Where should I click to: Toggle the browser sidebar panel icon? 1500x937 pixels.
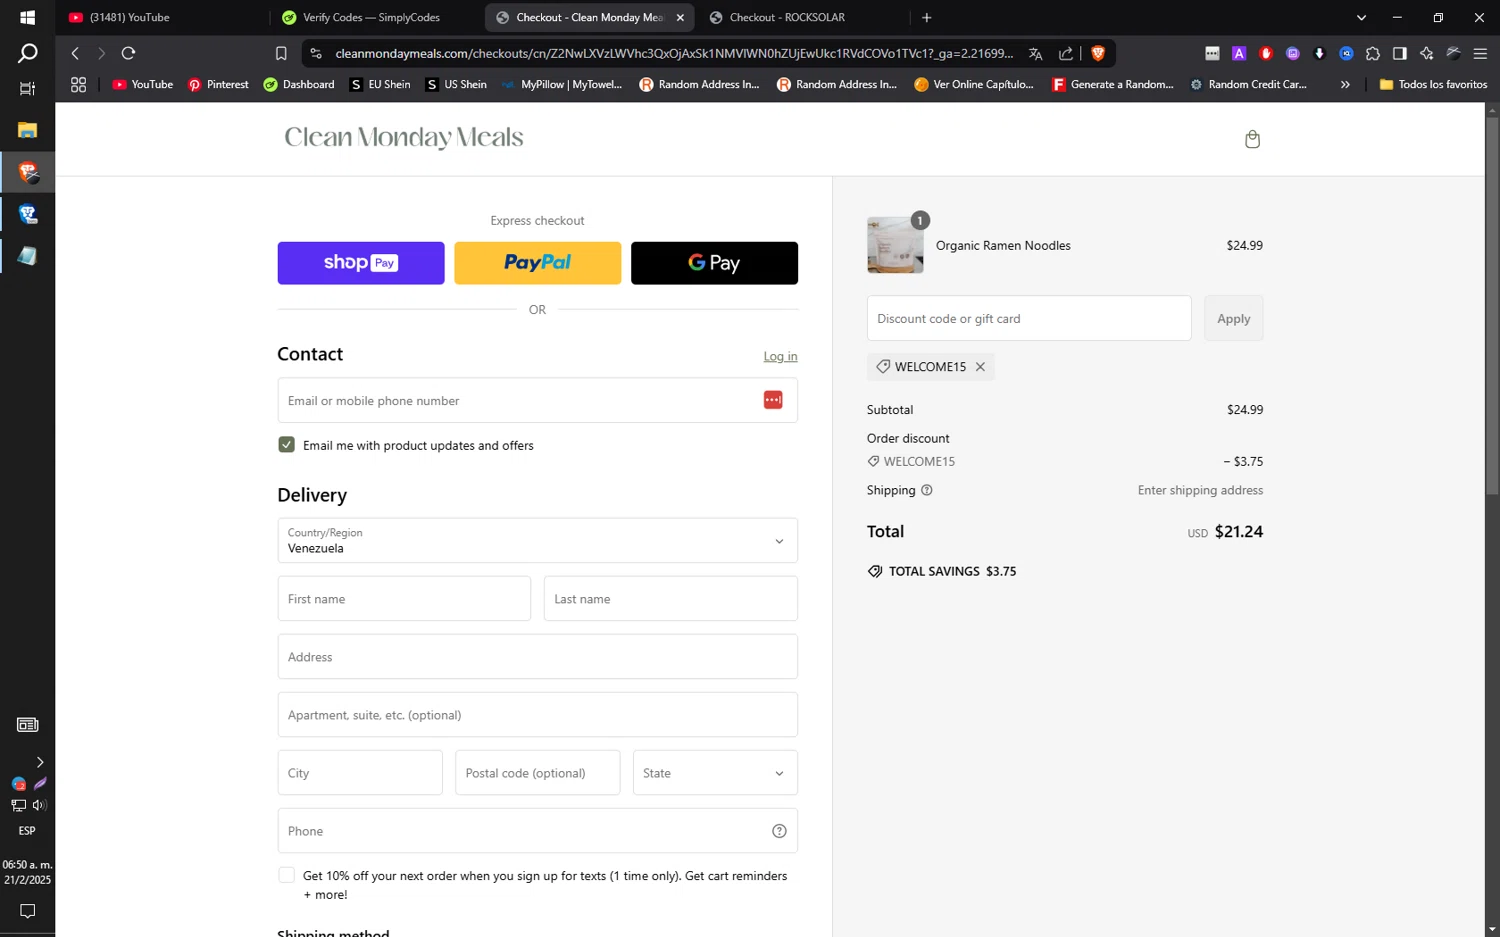pos(1400,54)
